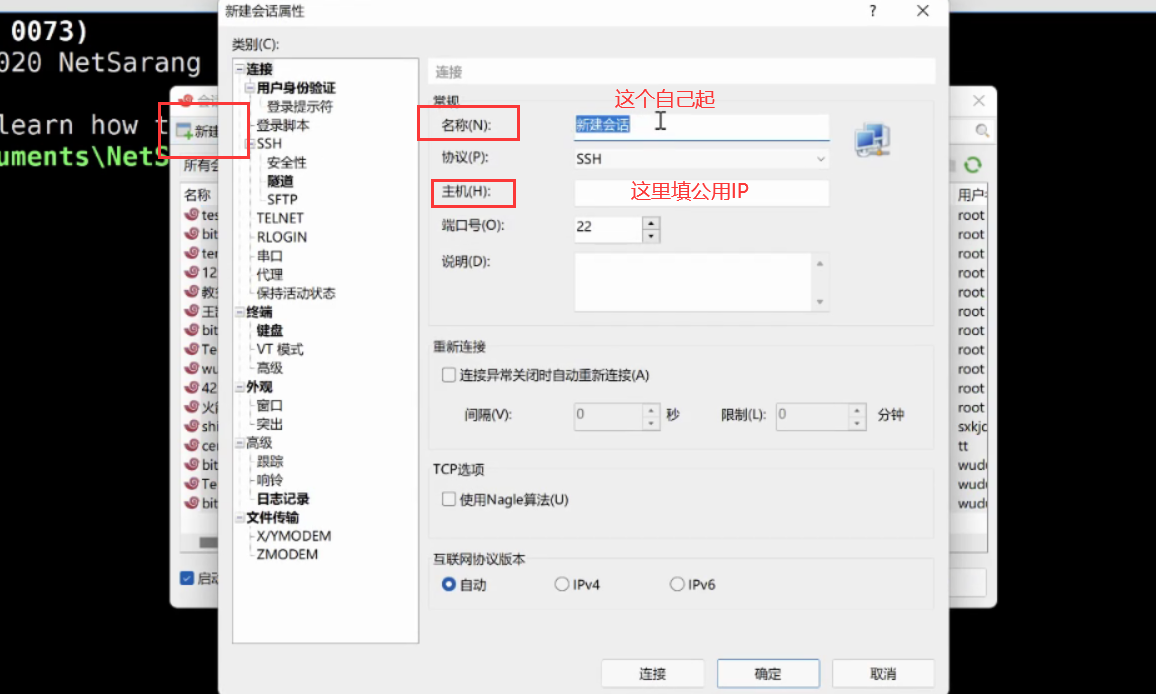The image size is (1156, 694).
Task: Select the IPv4 radio button
Action: pos(562,584)
